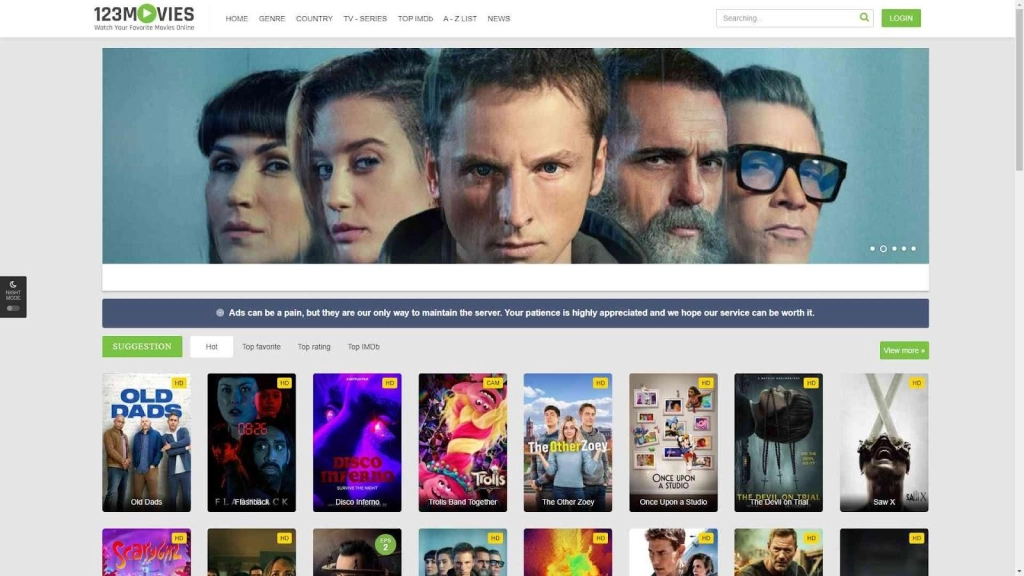Open the Genre menu
1024x576 pixels.
coord(272,19)
